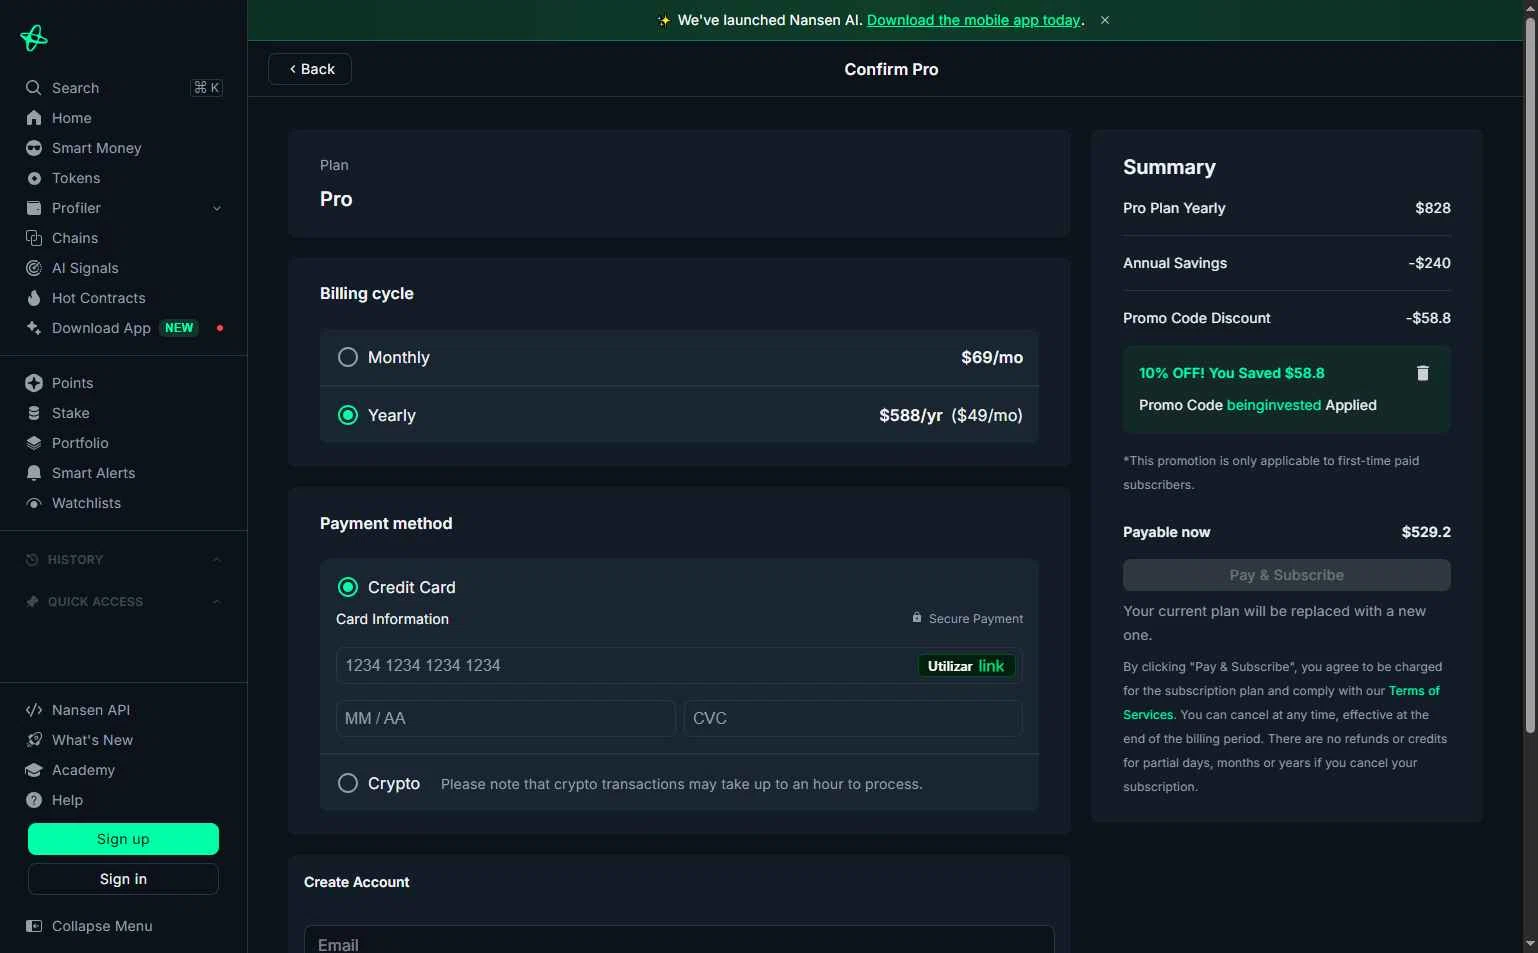Click the Hot Contracts flame icon
The image size is (1538, 953).
click(34, 298)
